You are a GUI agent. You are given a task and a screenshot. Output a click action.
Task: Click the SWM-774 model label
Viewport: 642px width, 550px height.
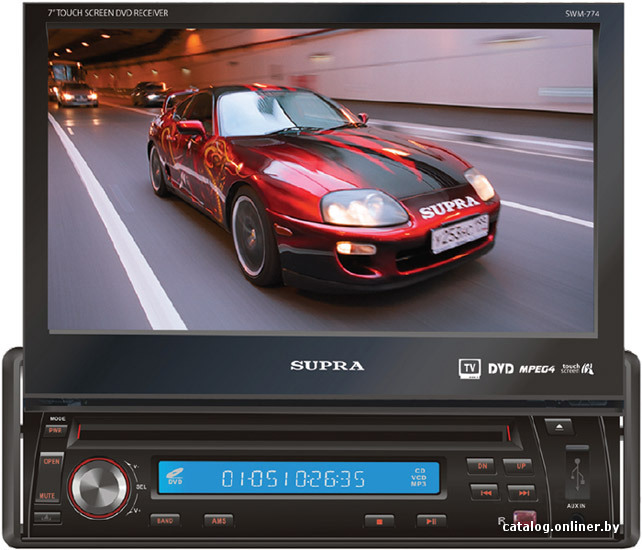click(x=582, y=14)
